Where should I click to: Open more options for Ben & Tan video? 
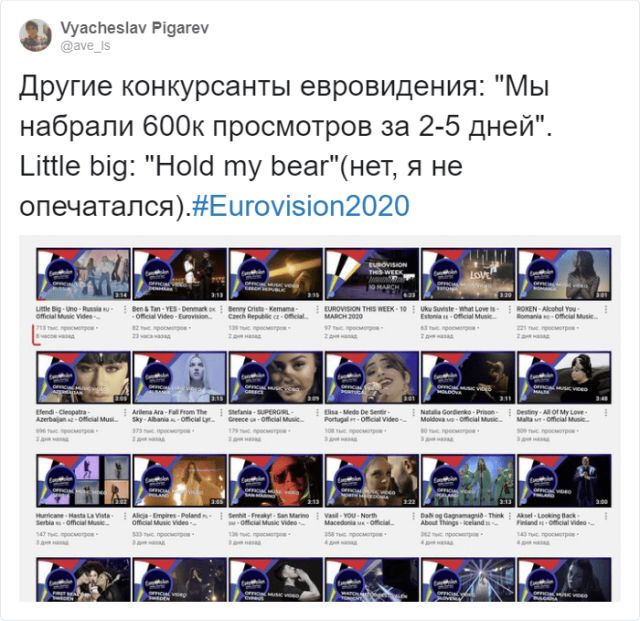pos(221,309)
